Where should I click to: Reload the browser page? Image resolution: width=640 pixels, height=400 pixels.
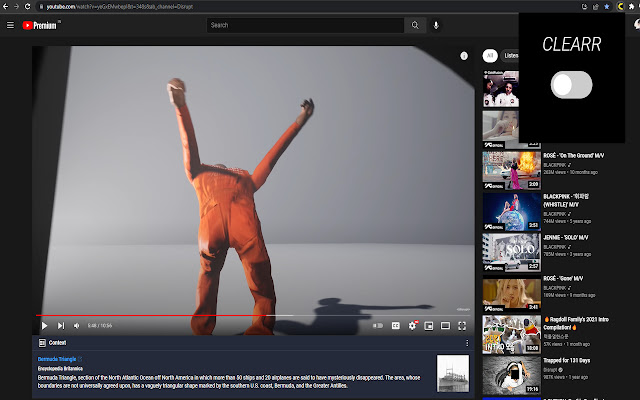click(x=27, y=7)
